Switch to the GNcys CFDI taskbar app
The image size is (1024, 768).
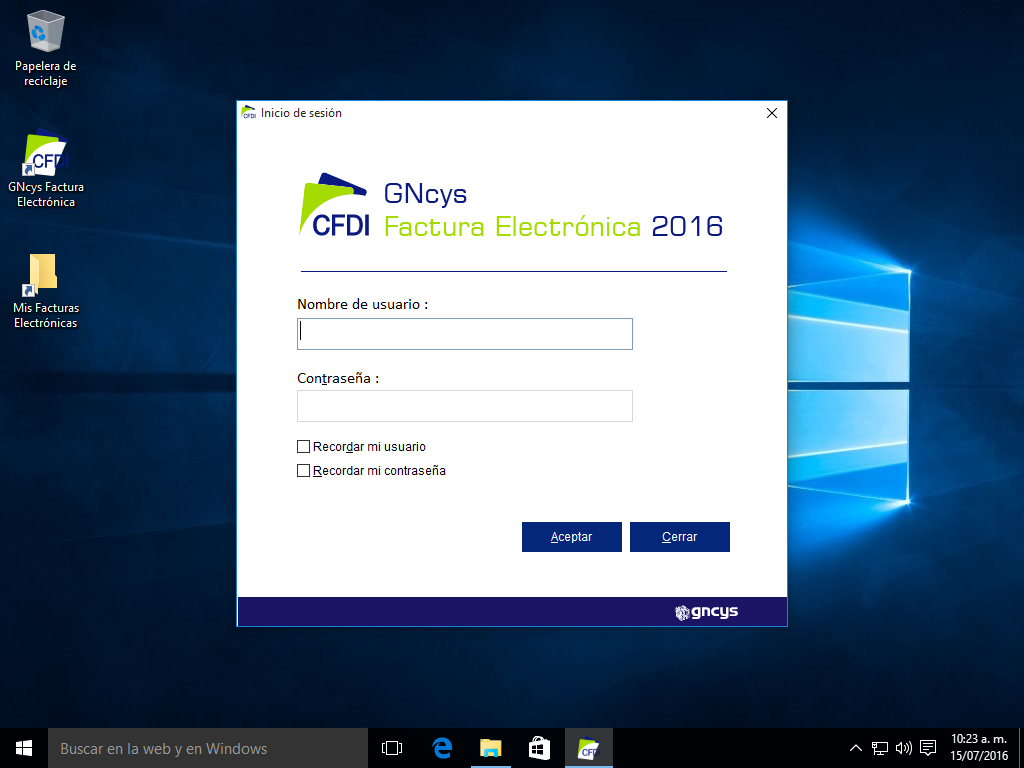tap(589, 748)
